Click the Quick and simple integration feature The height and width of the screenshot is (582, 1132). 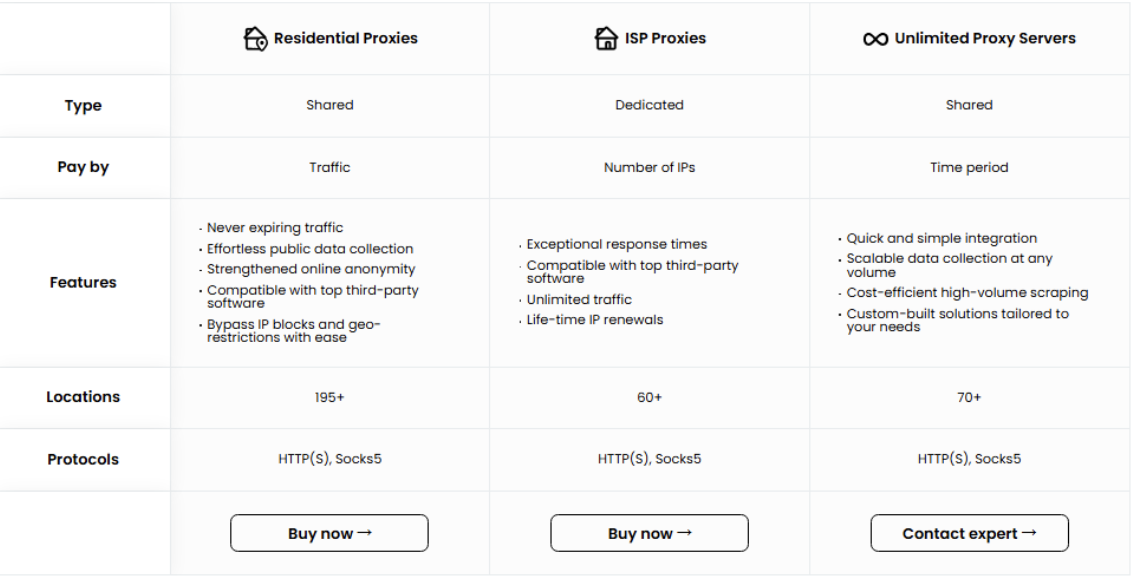[x=941, y=238]
